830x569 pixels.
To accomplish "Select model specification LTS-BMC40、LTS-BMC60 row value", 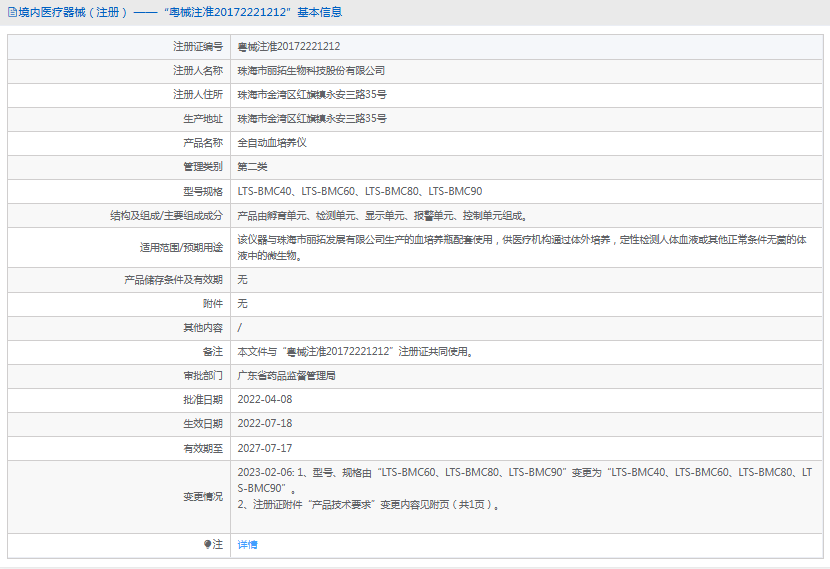I will point(359,191).
